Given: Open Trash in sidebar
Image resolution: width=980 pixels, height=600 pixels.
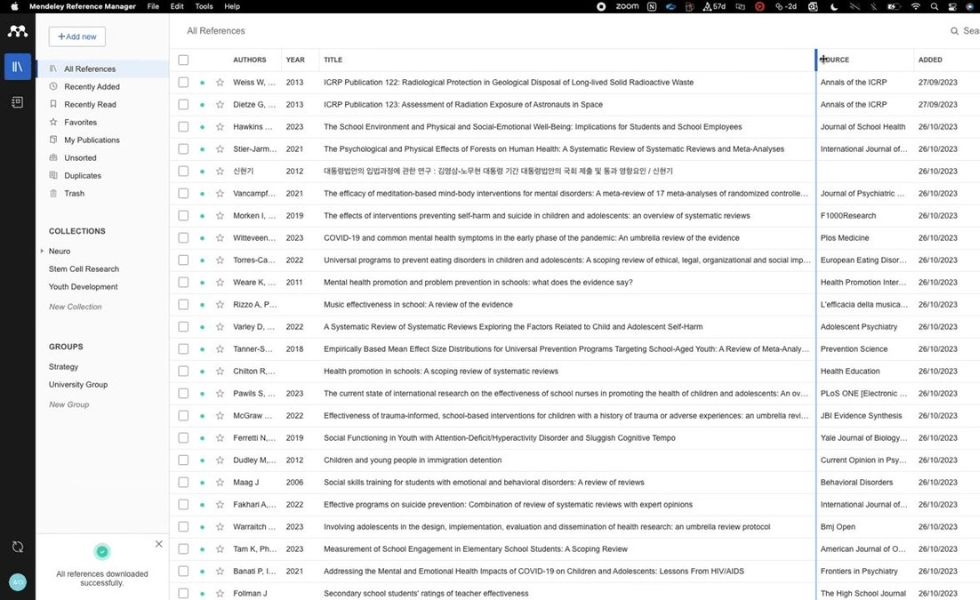Looking at the screenshot, I should [x=74, y=193].
